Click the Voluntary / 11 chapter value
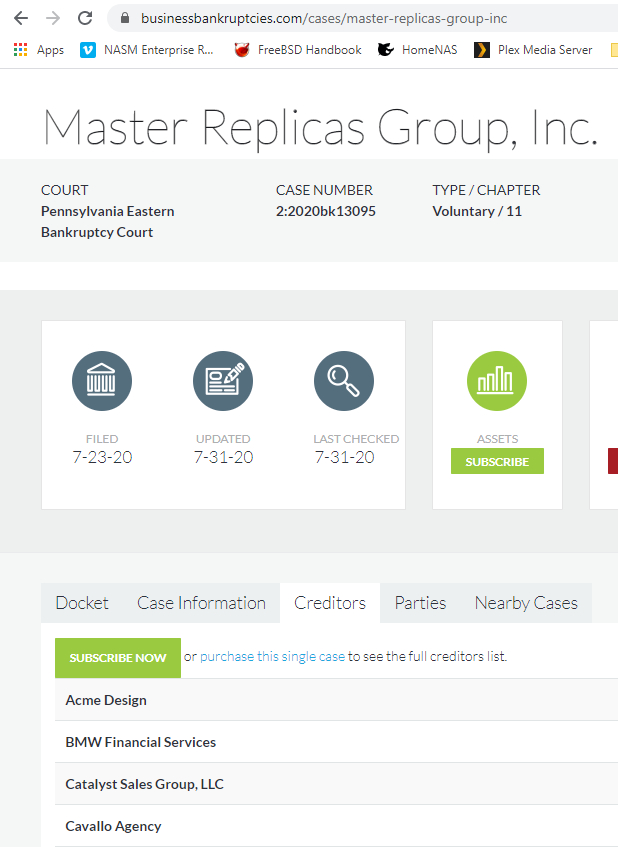Image resolution: width=618 pixels, height=847 pixels. coord(477,211)
